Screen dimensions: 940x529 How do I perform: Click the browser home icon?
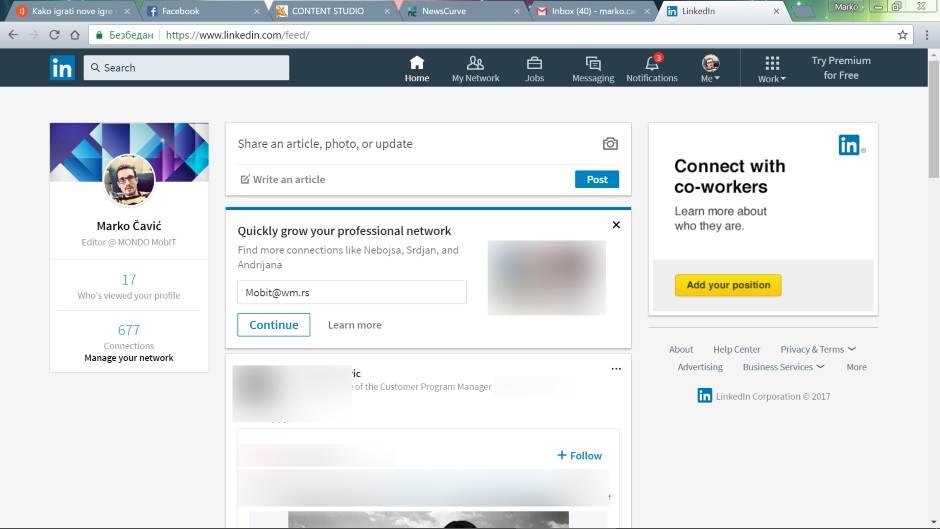75,35
